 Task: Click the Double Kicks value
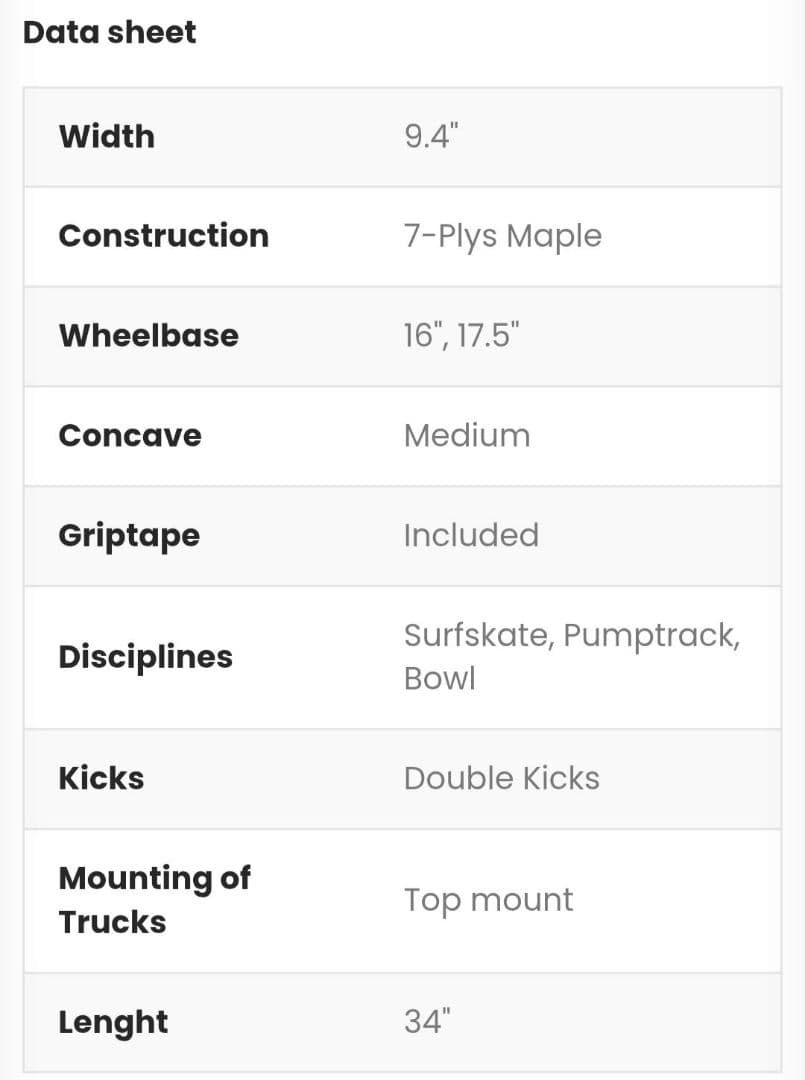(x=502, y=778)
